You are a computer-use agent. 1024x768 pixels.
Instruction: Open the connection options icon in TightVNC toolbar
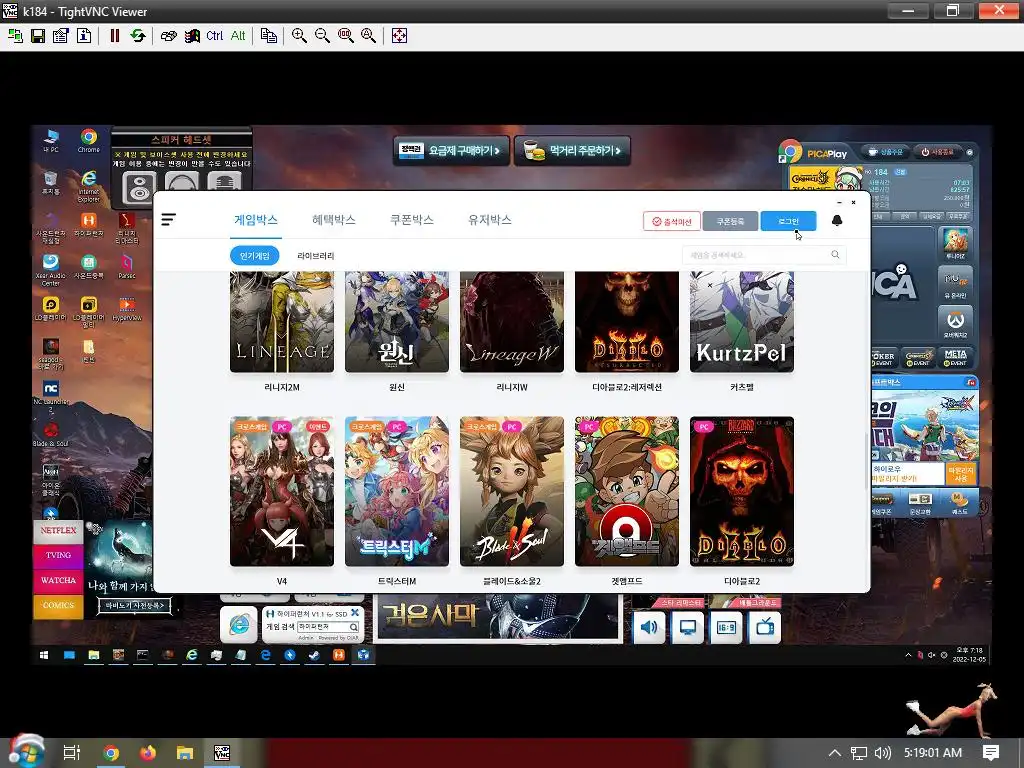point(61,36)
